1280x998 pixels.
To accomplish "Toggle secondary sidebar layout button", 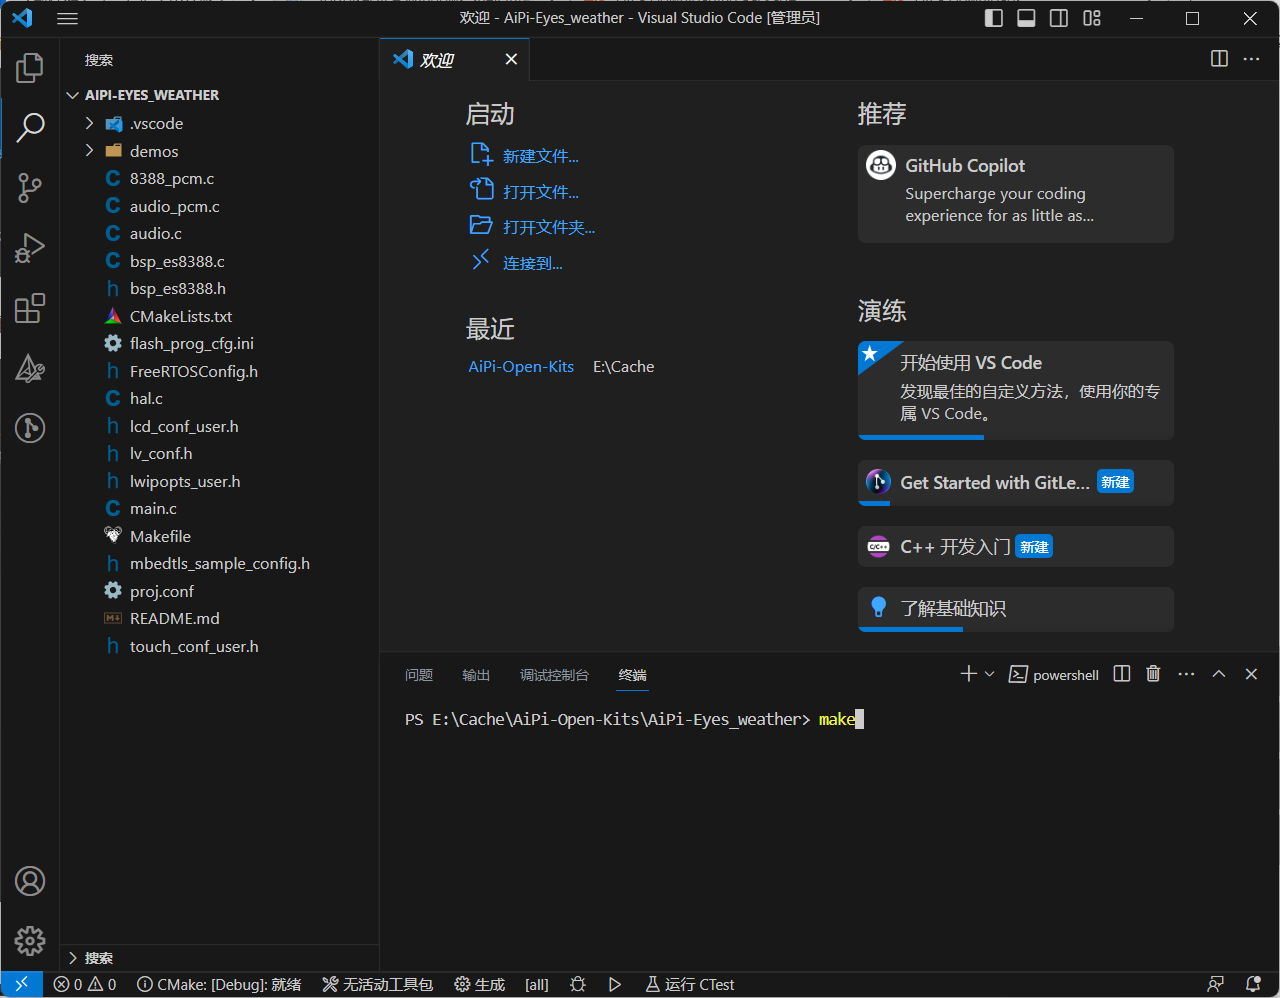I will tap(1059, 18).
